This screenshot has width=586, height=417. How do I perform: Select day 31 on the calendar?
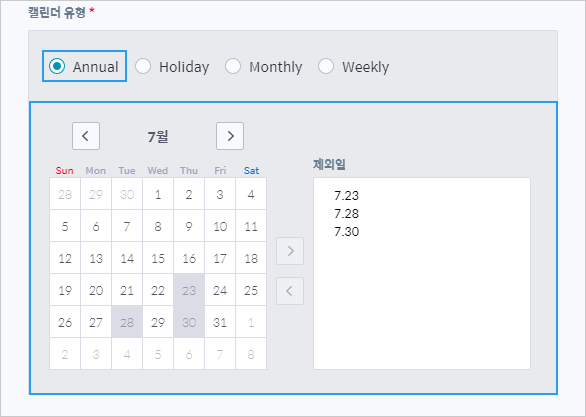(220, 322)
